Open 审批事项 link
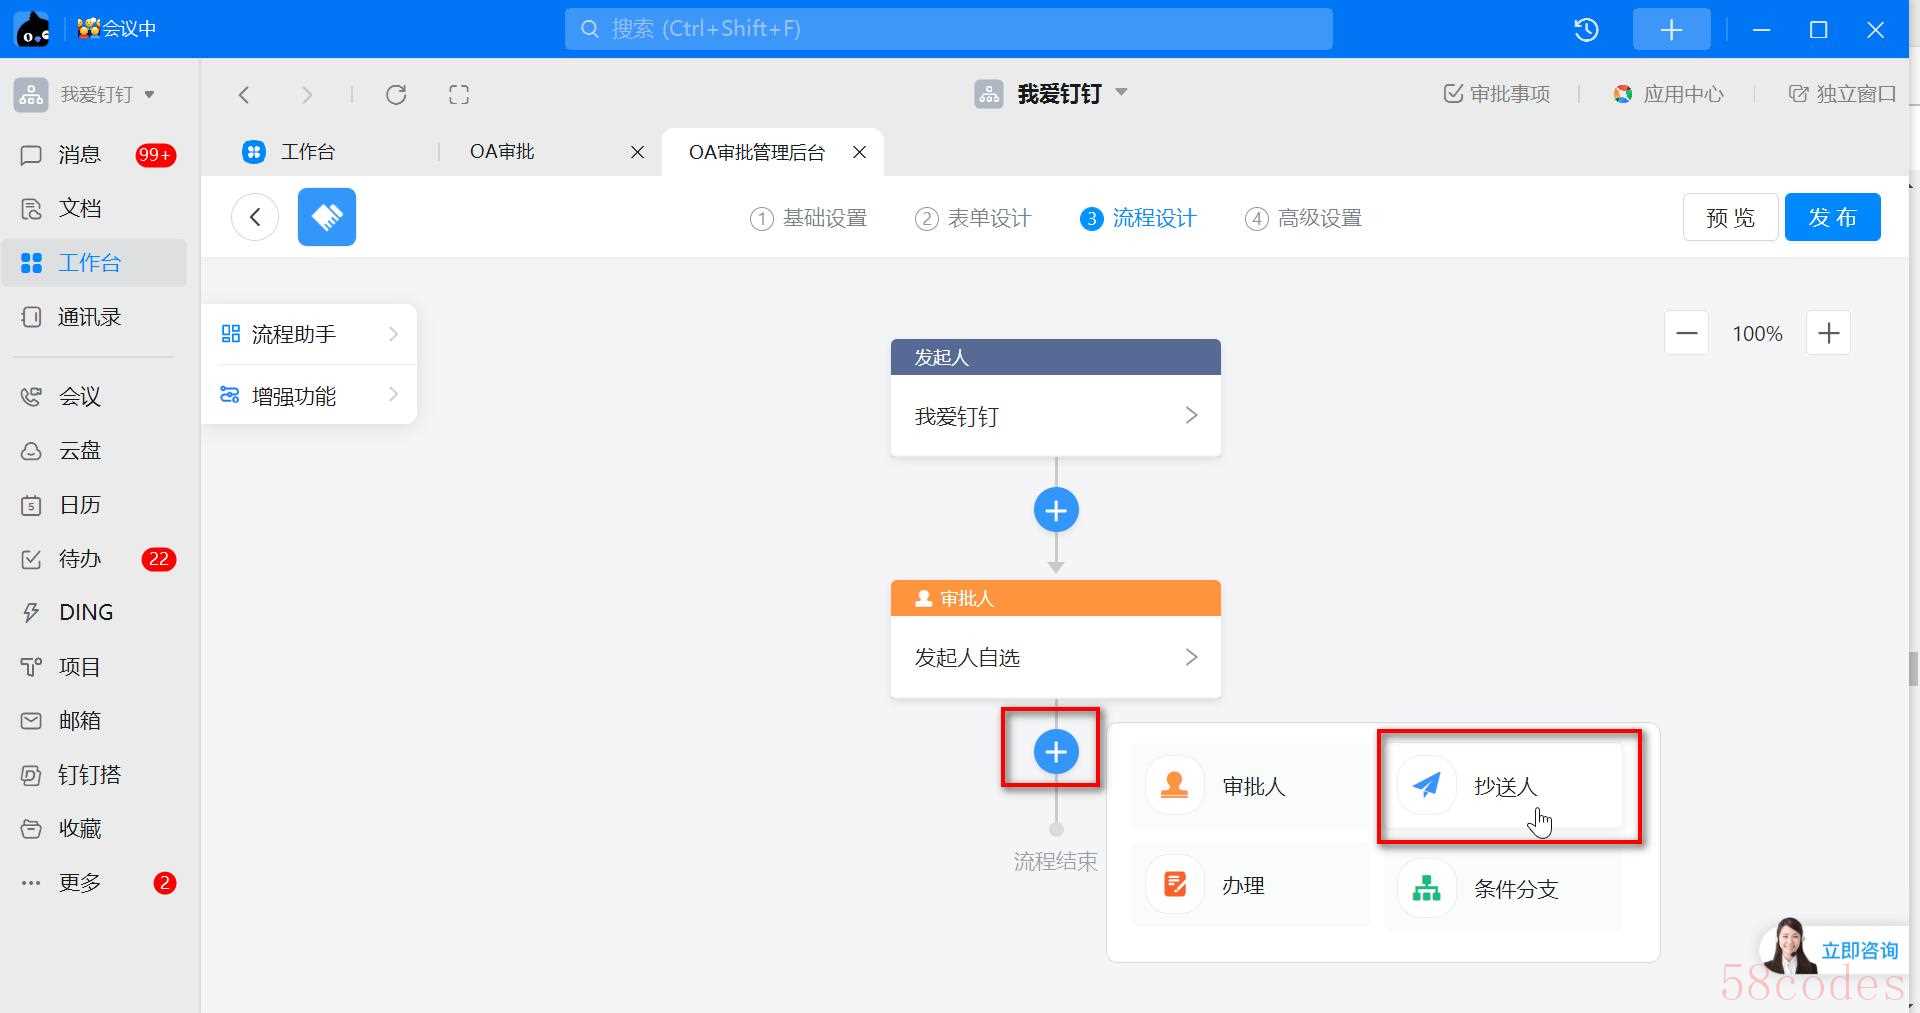This screenshot has height=1013, width=1920. (1496, 94)
